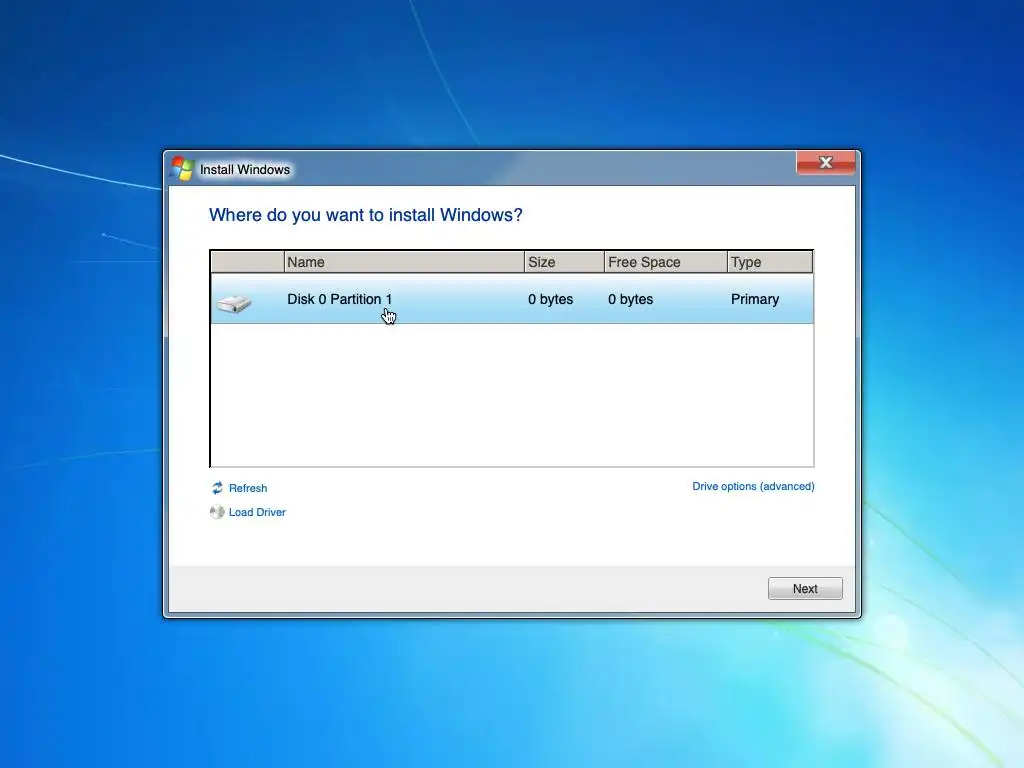Click the Windows flag icon in title bar
Screen dimensions: 1024x768
click(x=182, y=168)
